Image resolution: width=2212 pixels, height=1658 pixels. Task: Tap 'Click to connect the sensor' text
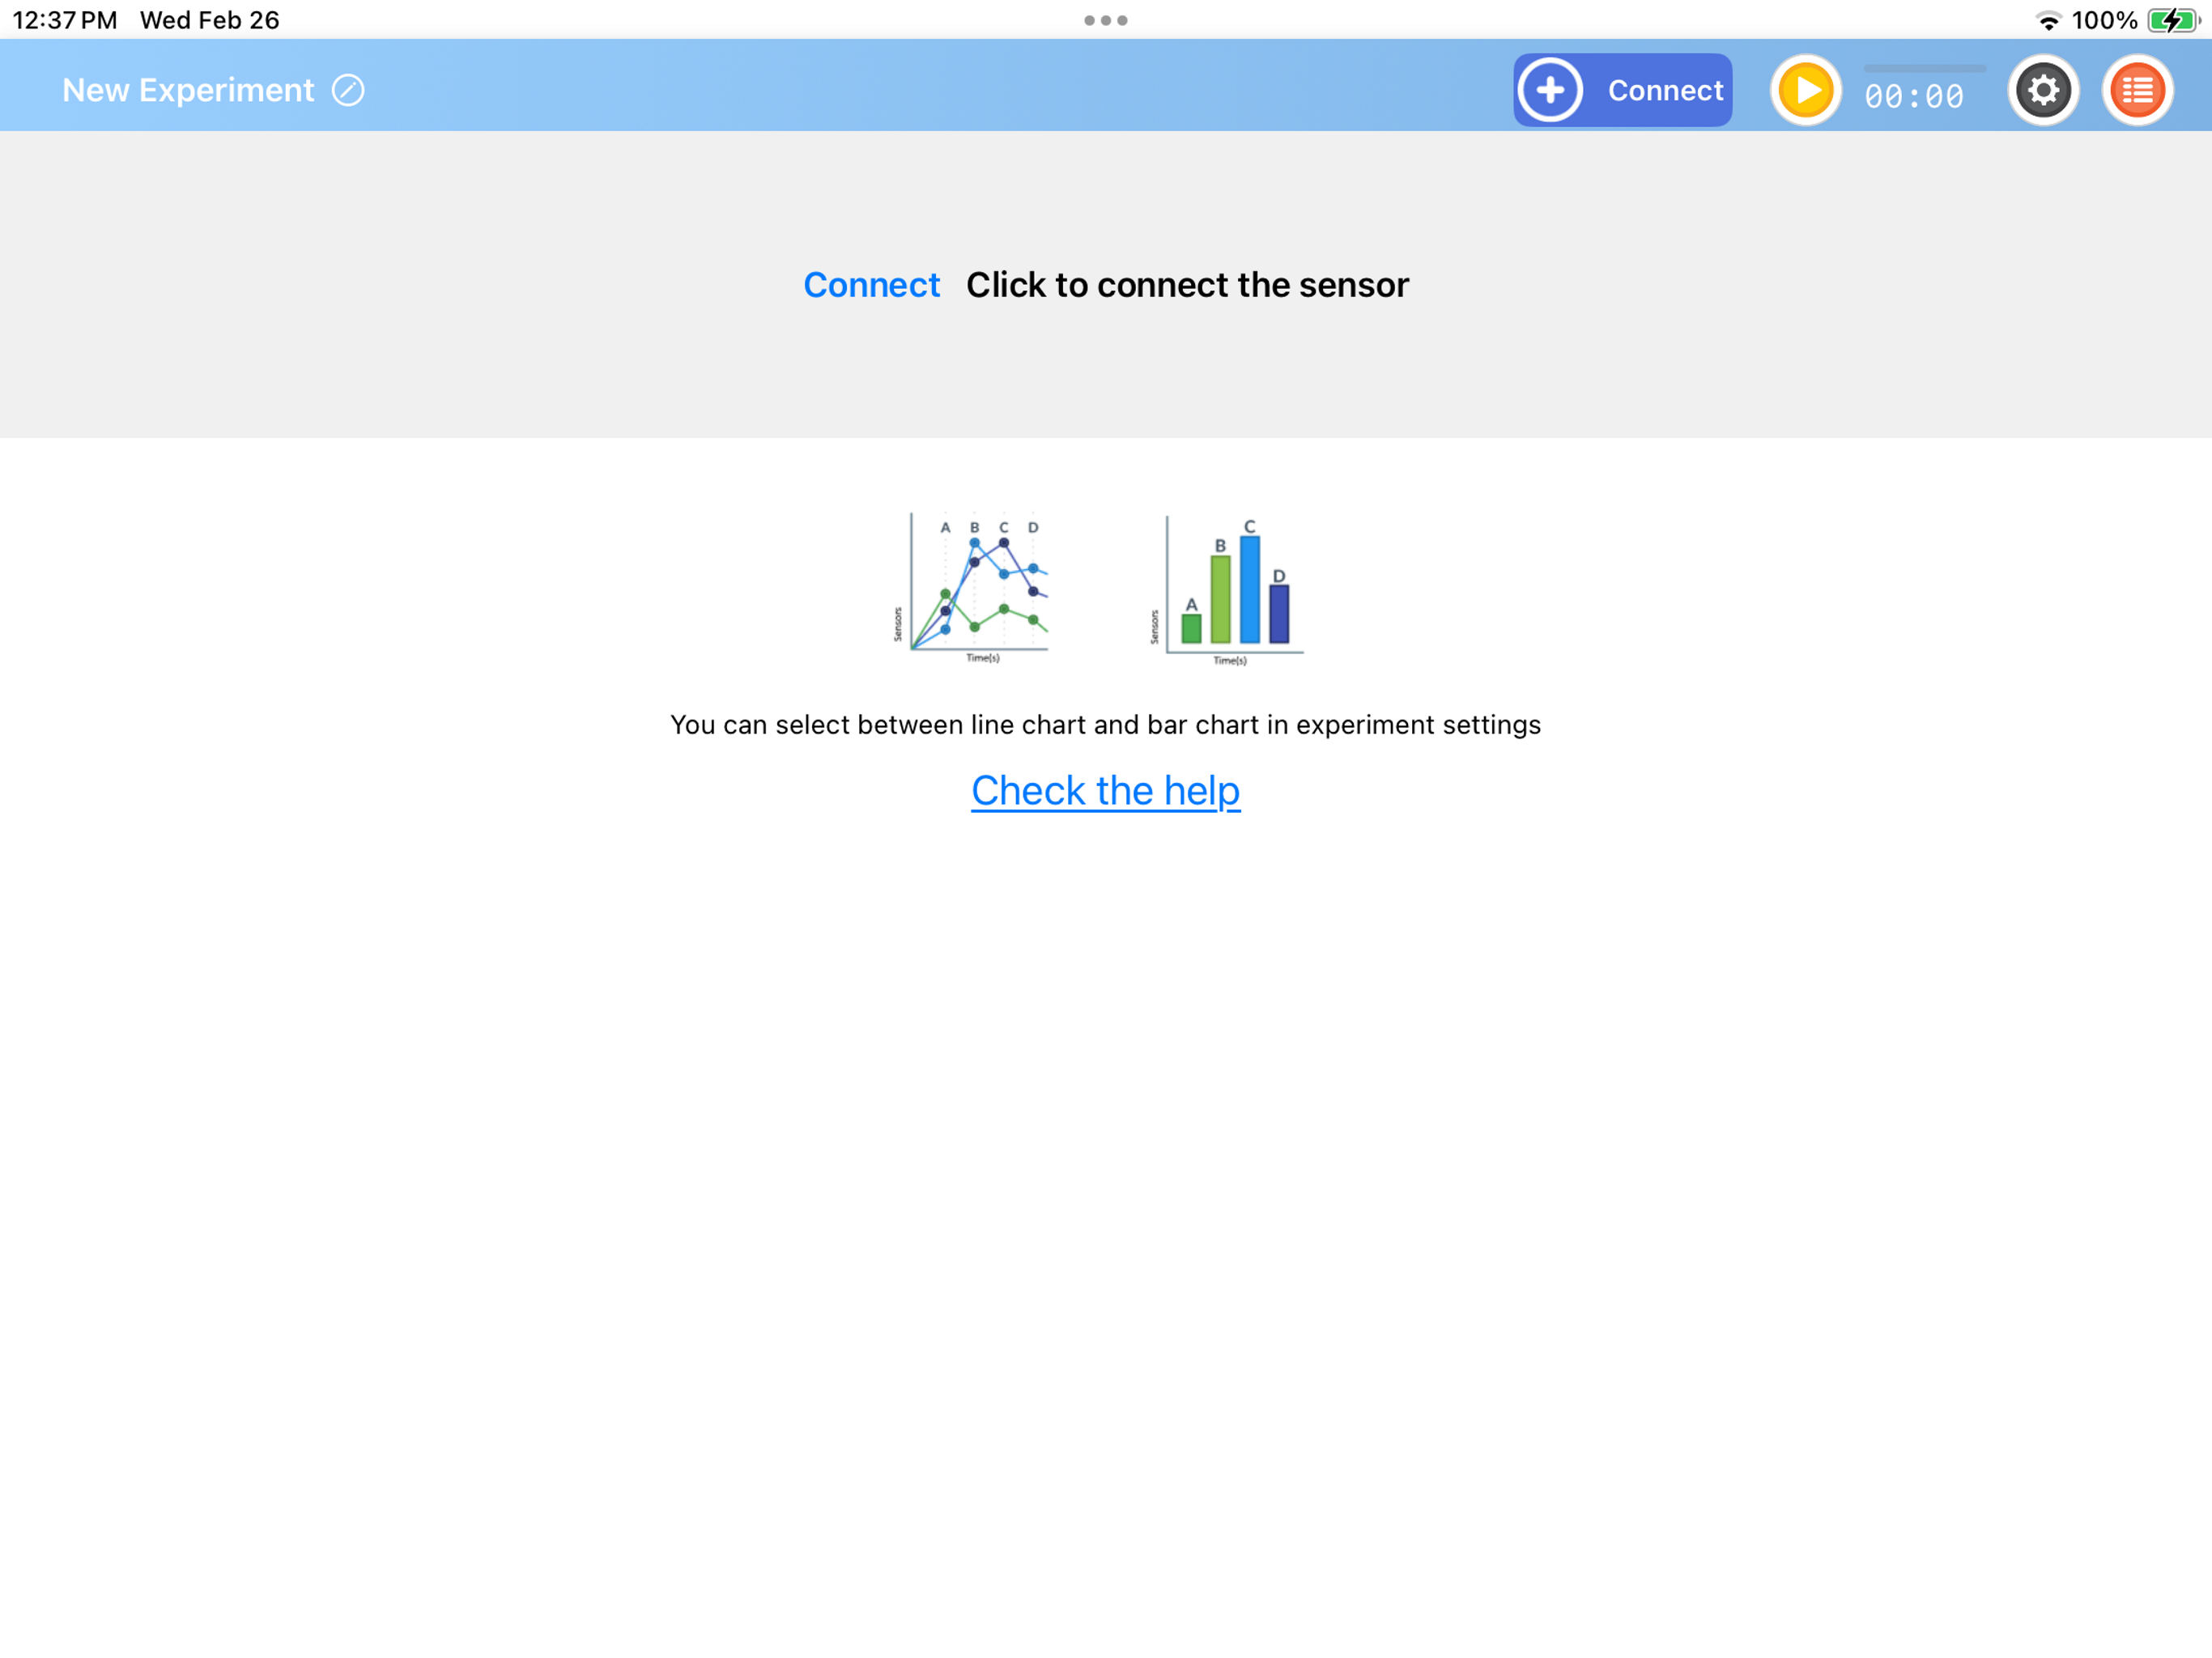click(1187, 285)
